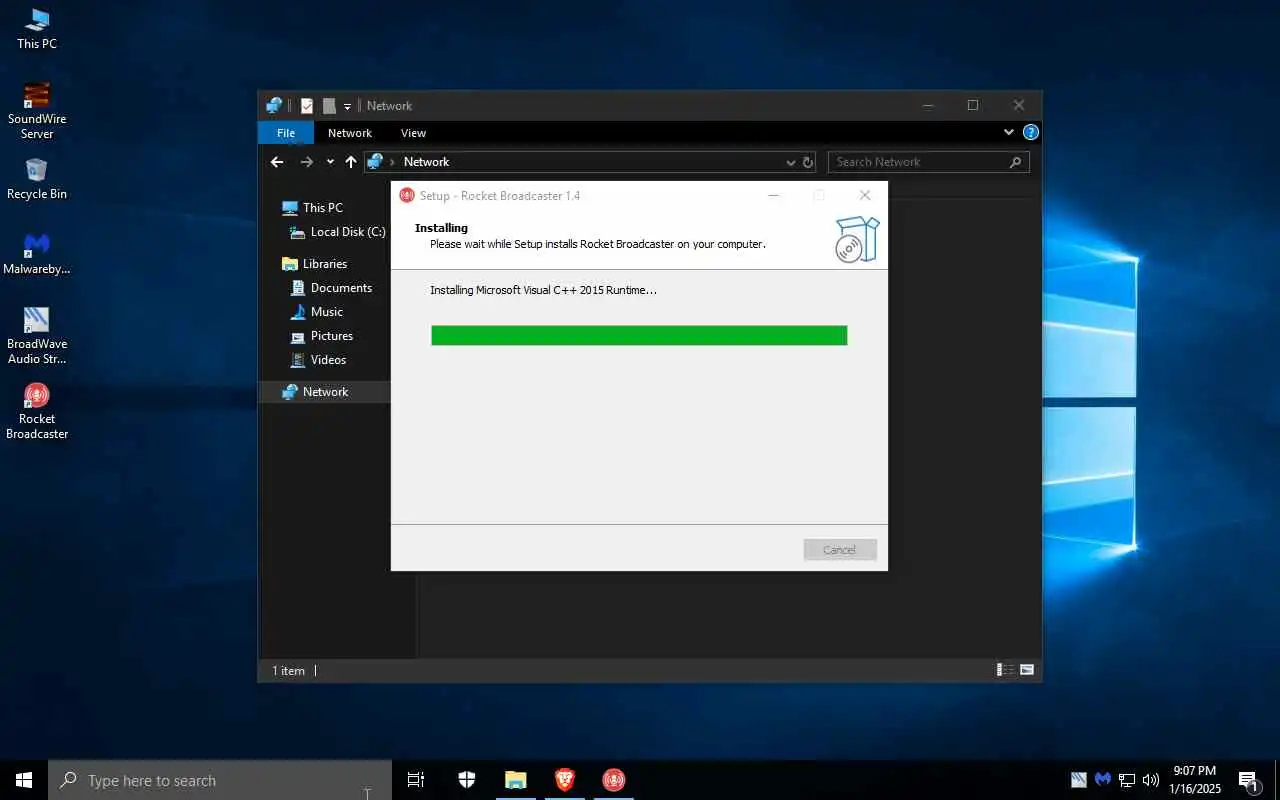Refresh the Network folder view

click(x=808, y=162)
